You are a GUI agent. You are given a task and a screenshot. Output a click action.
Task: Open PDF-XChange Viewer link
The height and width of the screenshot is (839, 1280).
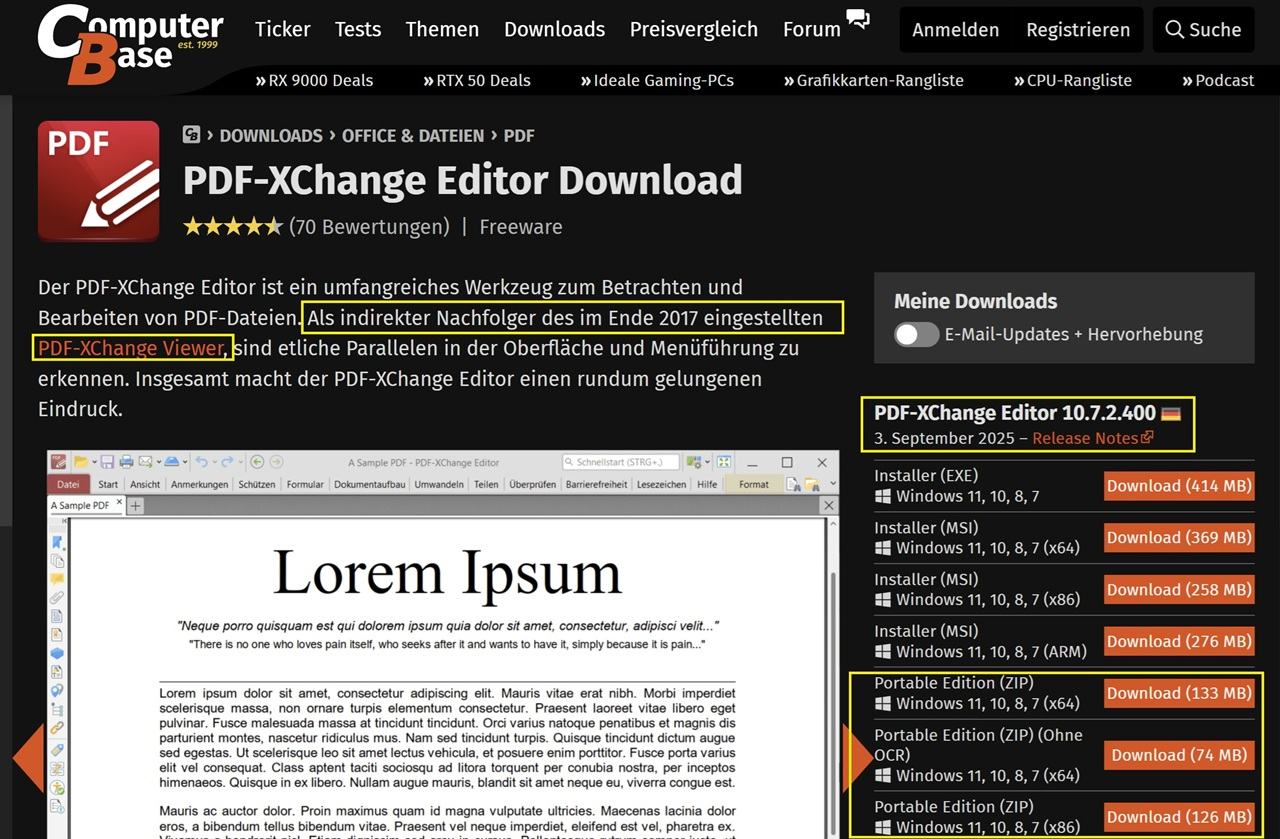point(130,348)
